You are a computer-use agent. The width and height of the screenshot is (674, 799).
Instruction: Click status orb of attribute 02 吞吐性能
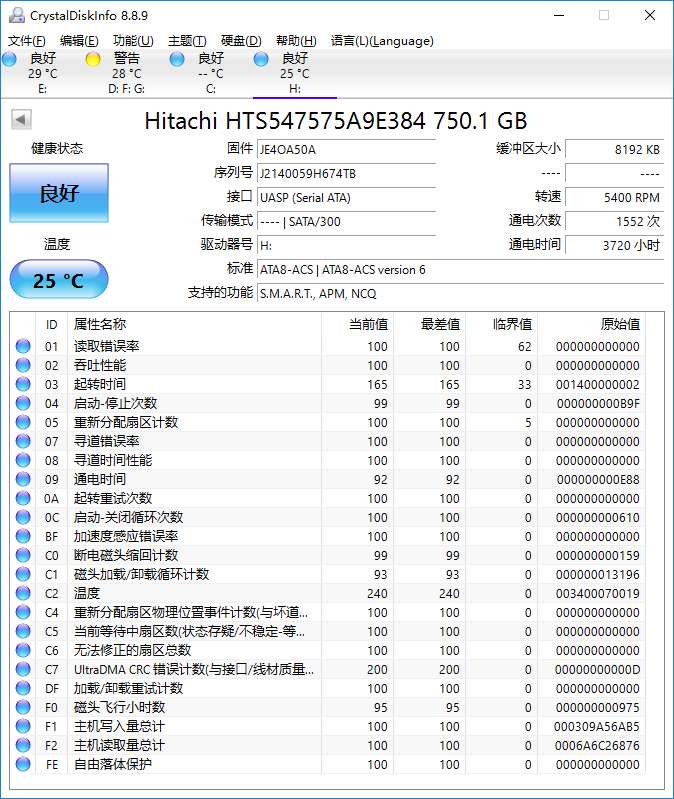click(23, 365)
